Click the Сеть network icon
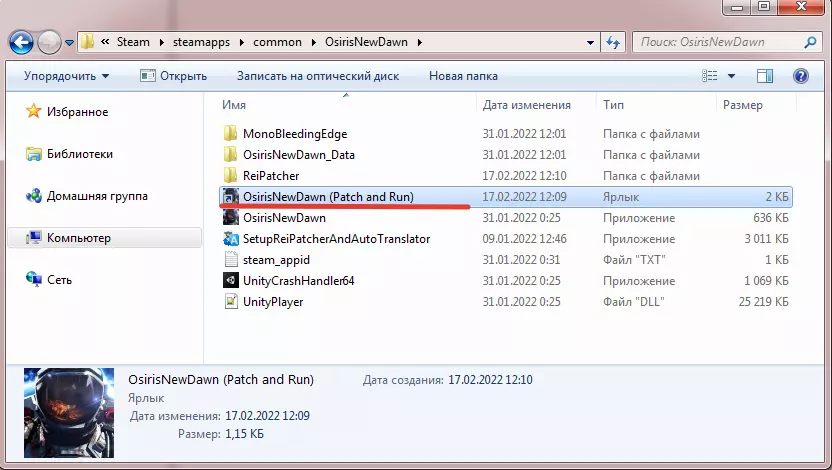Viewport: 832px width, 470px height. click(x=33, y=279)
